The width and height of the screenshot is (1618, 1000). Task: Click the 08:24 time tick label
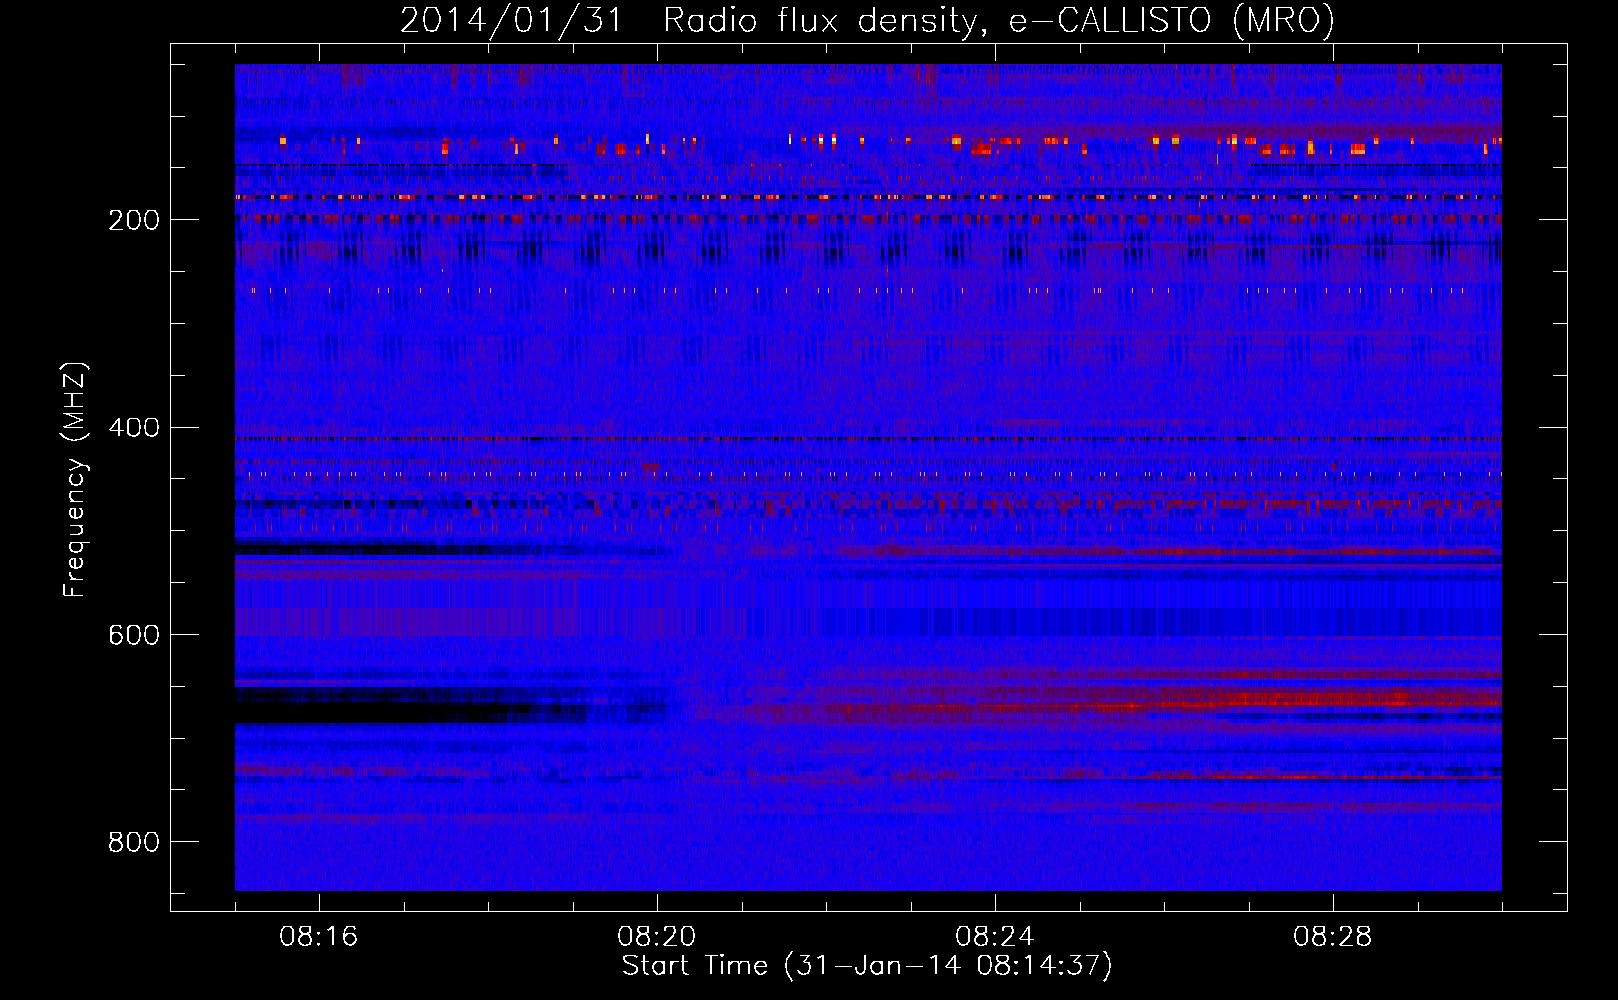[994, 937]
